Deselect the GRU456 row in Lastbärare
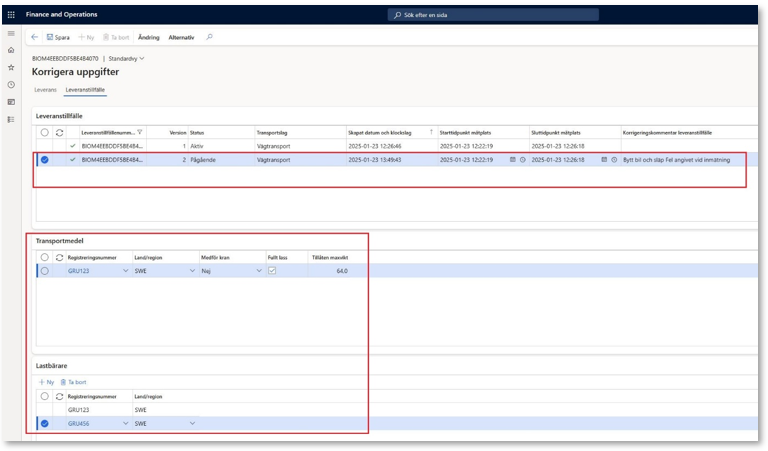 point(44,423)
